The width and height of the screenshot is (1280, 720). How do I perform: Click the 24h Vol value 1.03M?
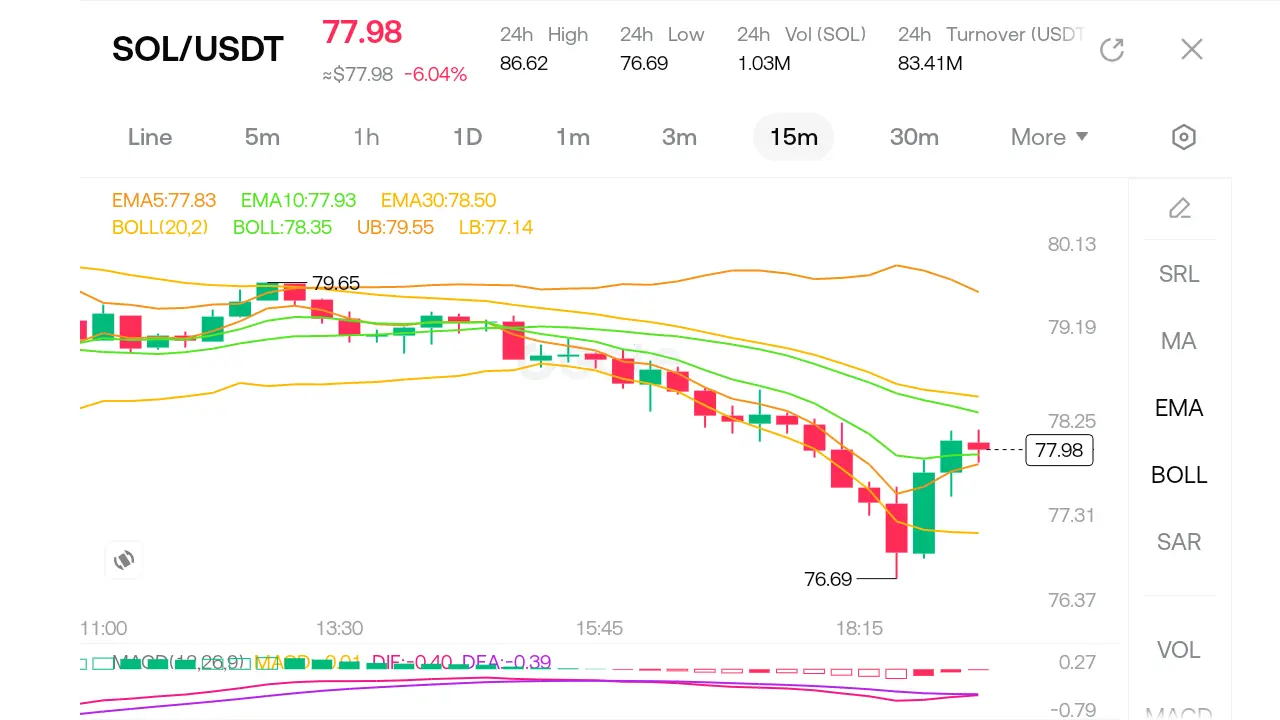click(764, 64)
